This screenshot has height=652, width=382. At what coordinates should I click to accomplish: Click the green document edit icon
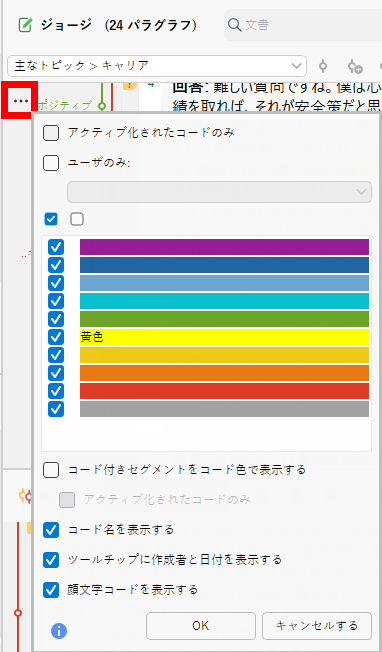(25, 25)
